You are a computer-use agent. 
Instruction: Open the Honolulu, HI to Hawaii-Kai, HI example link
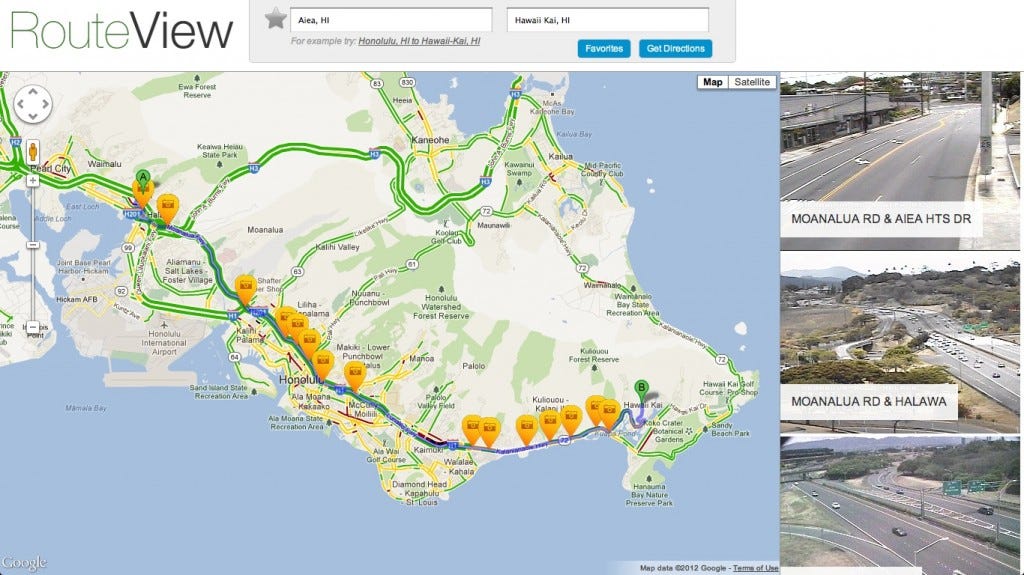(419, 41)
